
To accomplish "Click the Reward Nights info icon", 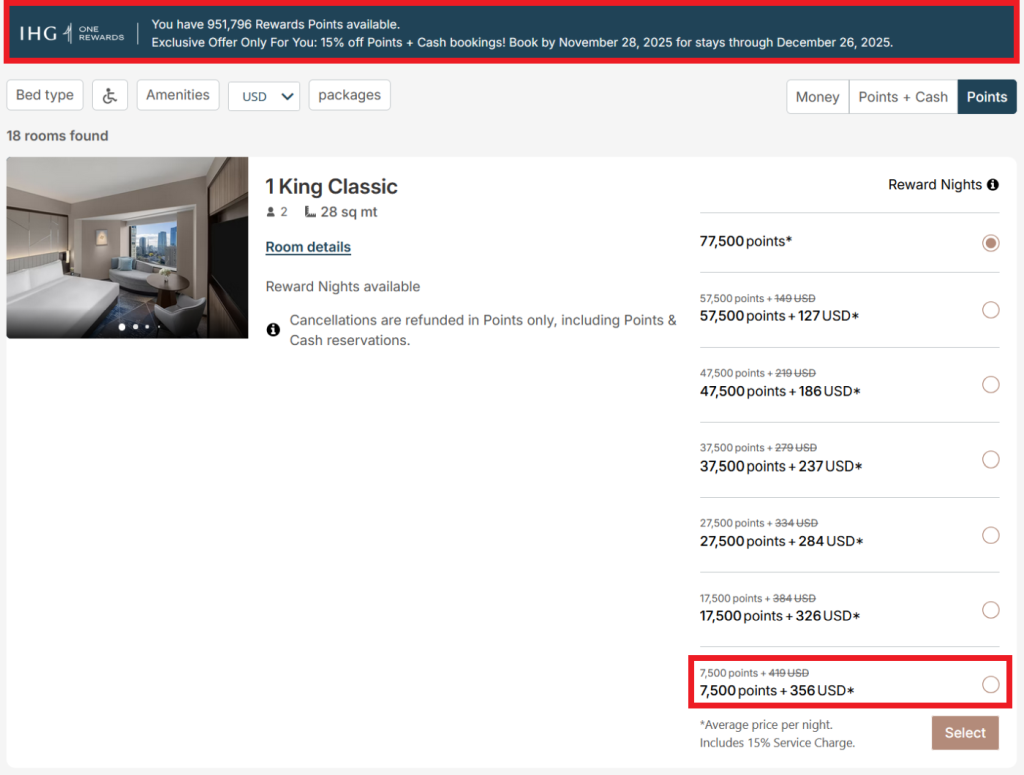I will point(993,185).
